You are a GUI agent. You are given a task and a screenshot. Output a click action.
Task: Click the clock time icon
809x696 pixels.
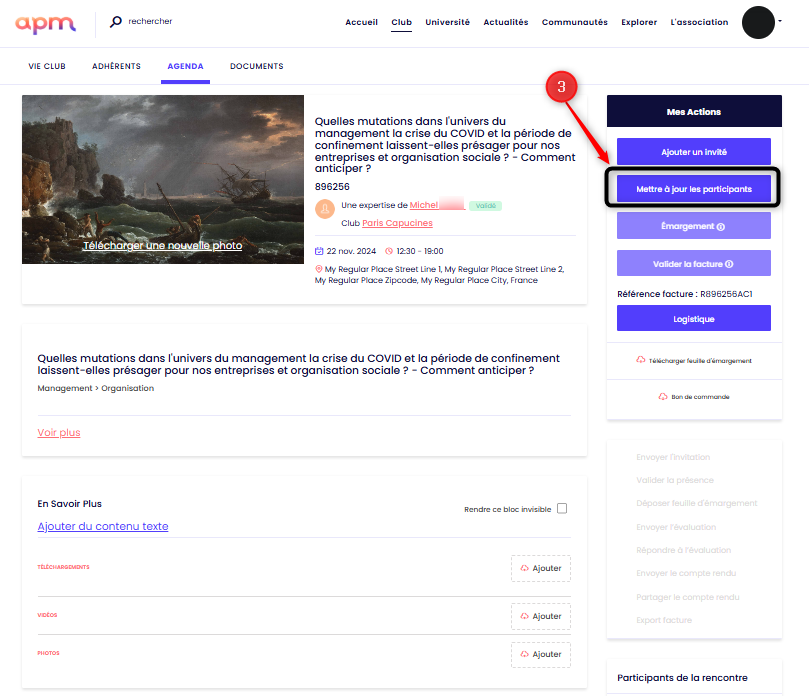coord(389,251)
